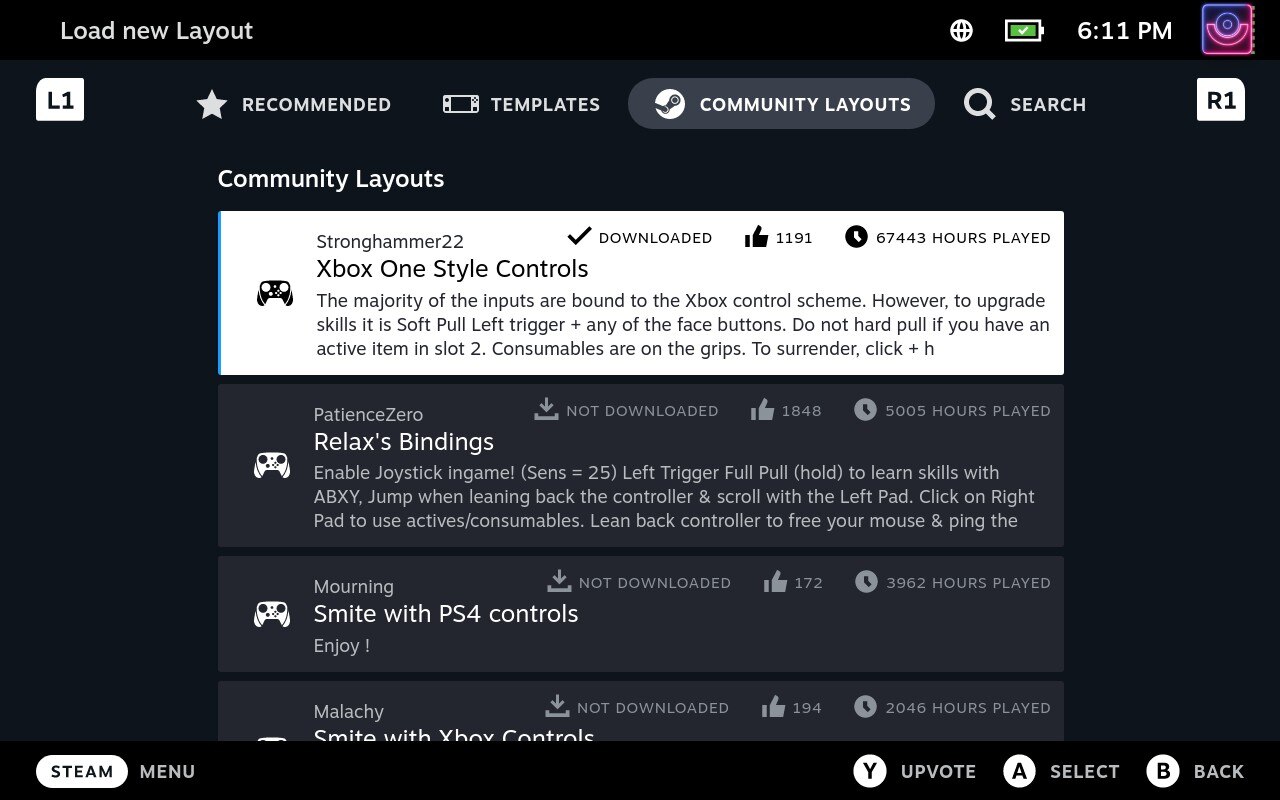Click the 194 upvote count
The width and height of the screenshot is (1280, 800).
[x=807, y=708]
